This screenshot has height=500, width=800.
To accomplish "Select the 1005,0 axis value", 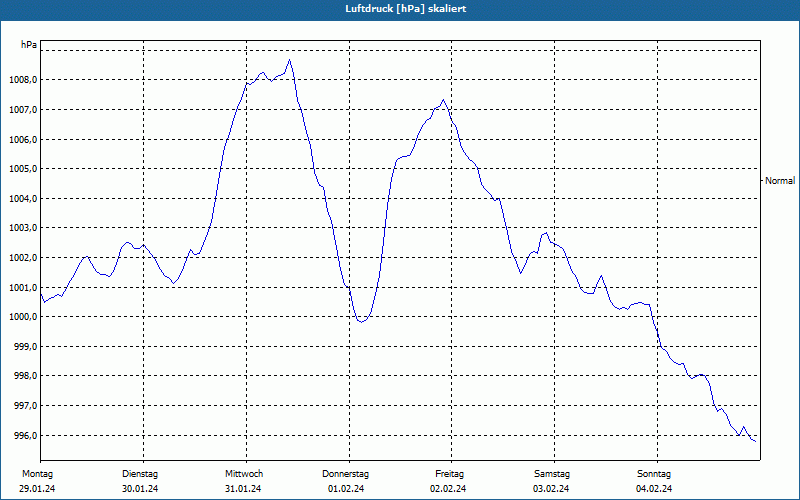I will coord(23,169).
